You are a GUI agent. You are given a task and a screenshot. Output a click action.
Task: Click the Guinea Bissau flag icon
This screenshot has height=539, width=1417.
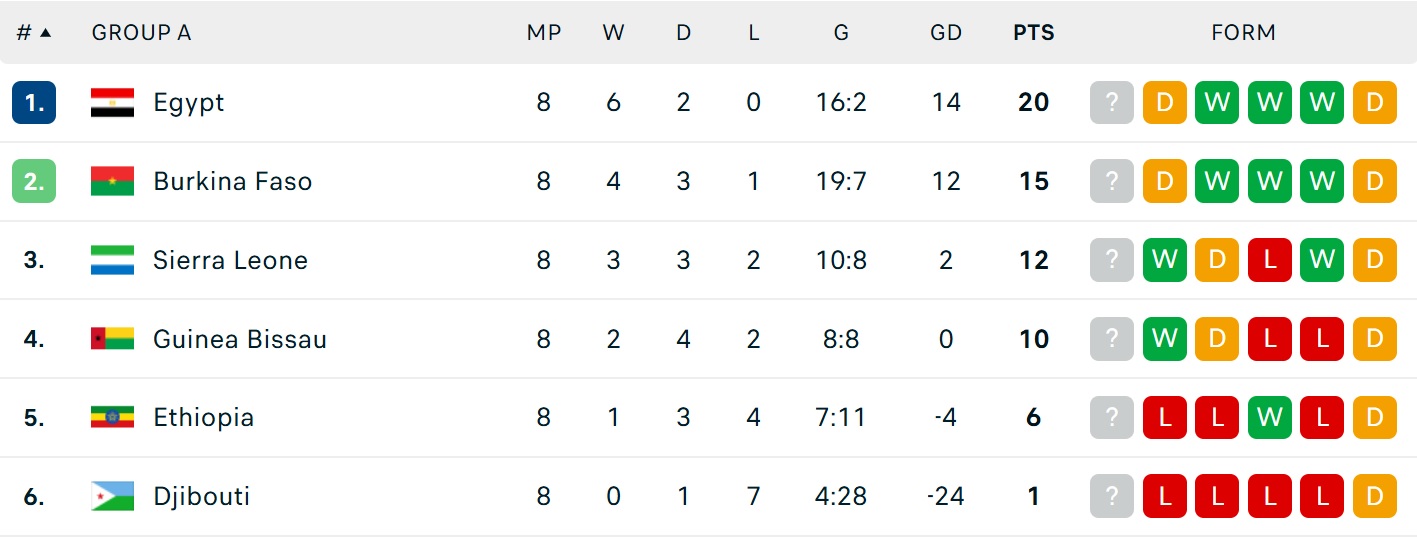(x=112, y=339)
